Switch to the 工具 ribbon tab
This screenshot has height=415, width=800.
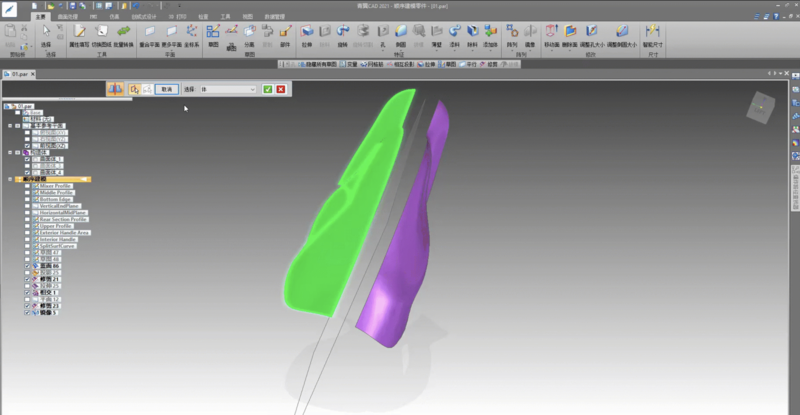pos(225,17)
